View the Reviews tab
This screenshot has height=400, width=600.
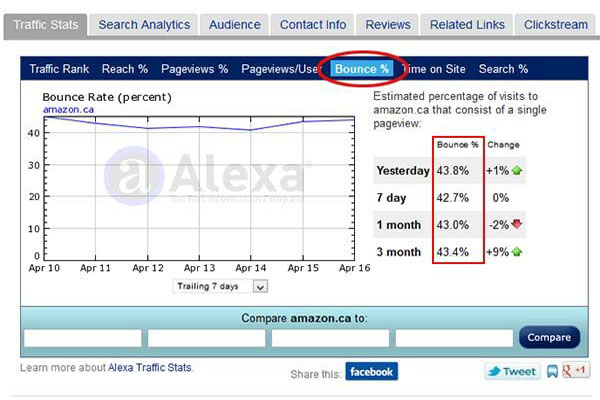(388, 25)
